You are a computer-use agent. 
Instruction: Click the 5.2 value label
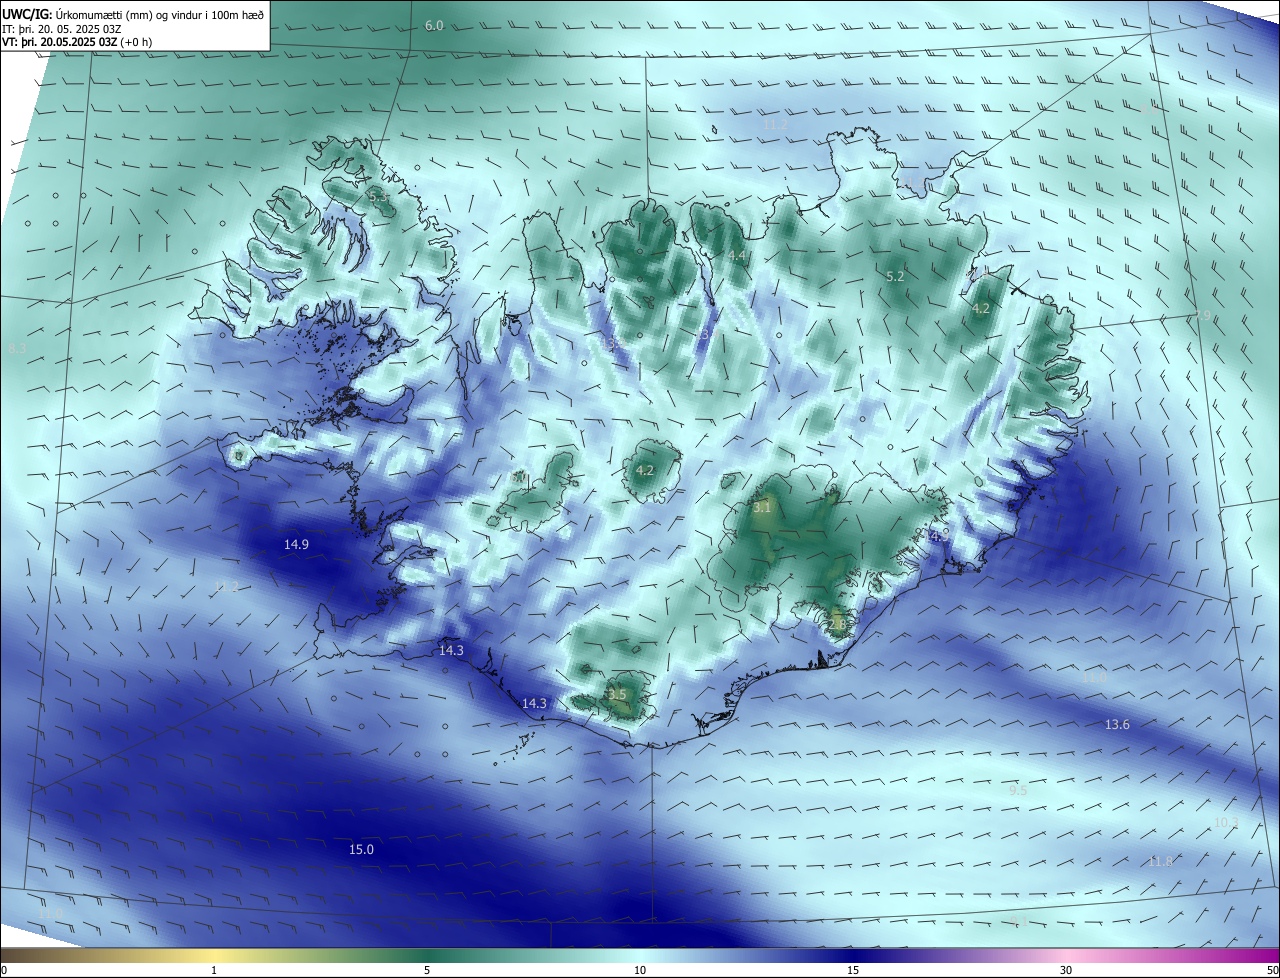pos(895,276)
